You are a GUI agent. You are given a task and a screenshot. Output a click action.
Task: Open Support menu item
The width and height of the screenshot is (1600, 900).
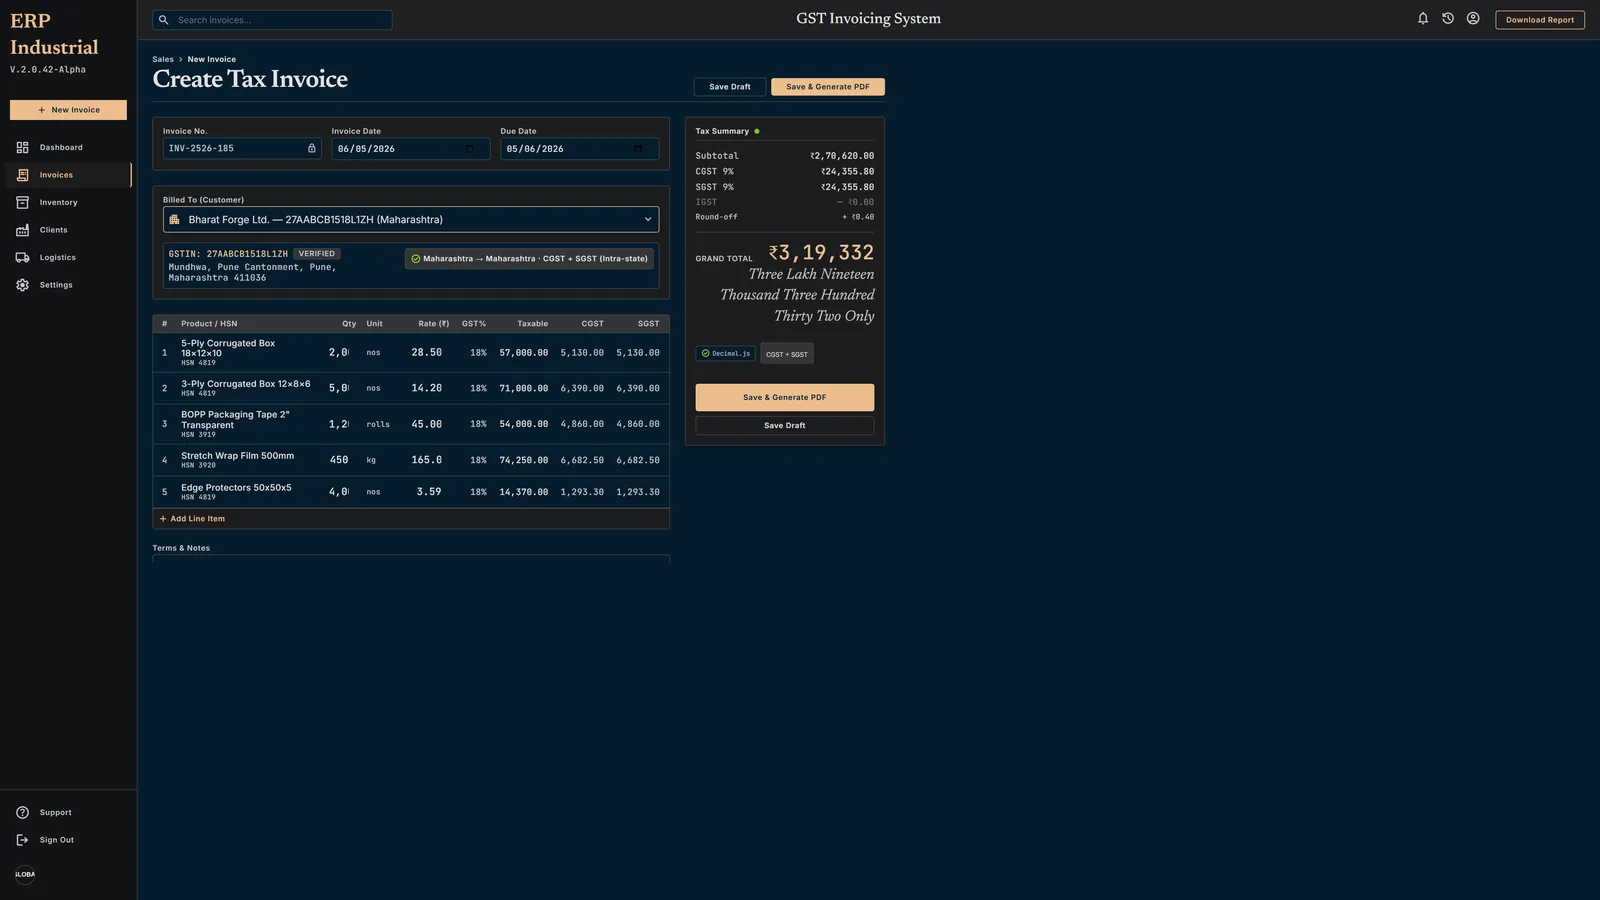click(x=68, y=813)
